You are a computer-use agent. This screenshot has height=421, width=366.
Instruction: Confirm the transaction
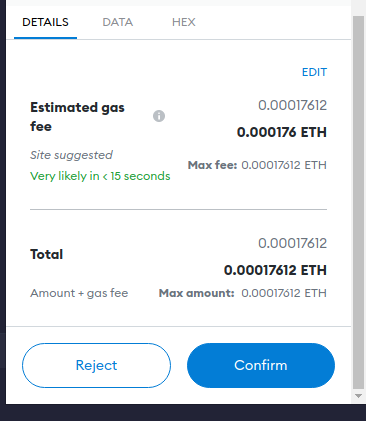[x=261, y=365]
